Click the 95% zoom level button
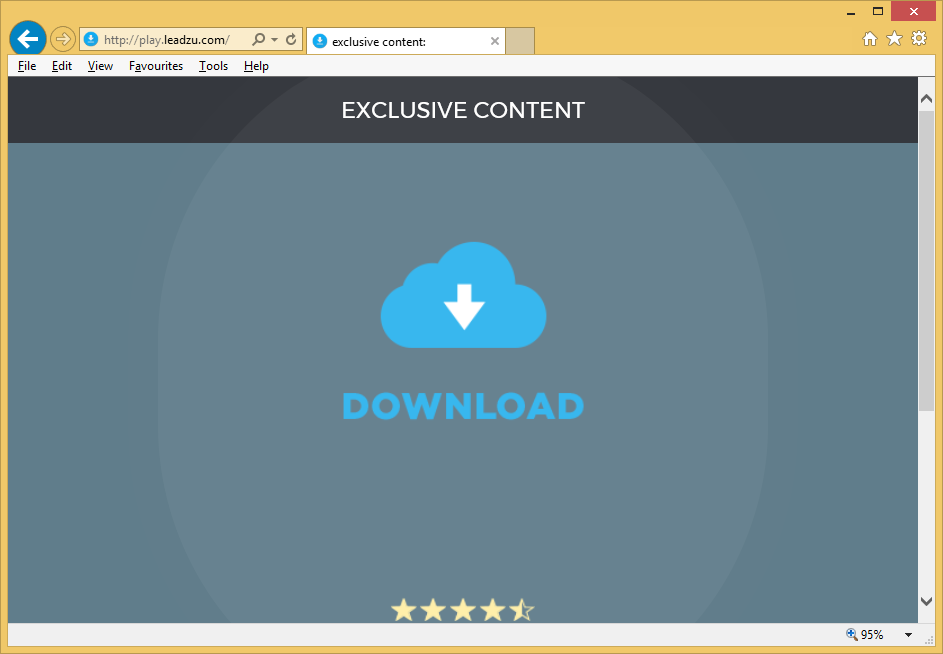The height and width of the screenshot is (654, 943). point(865,635)
